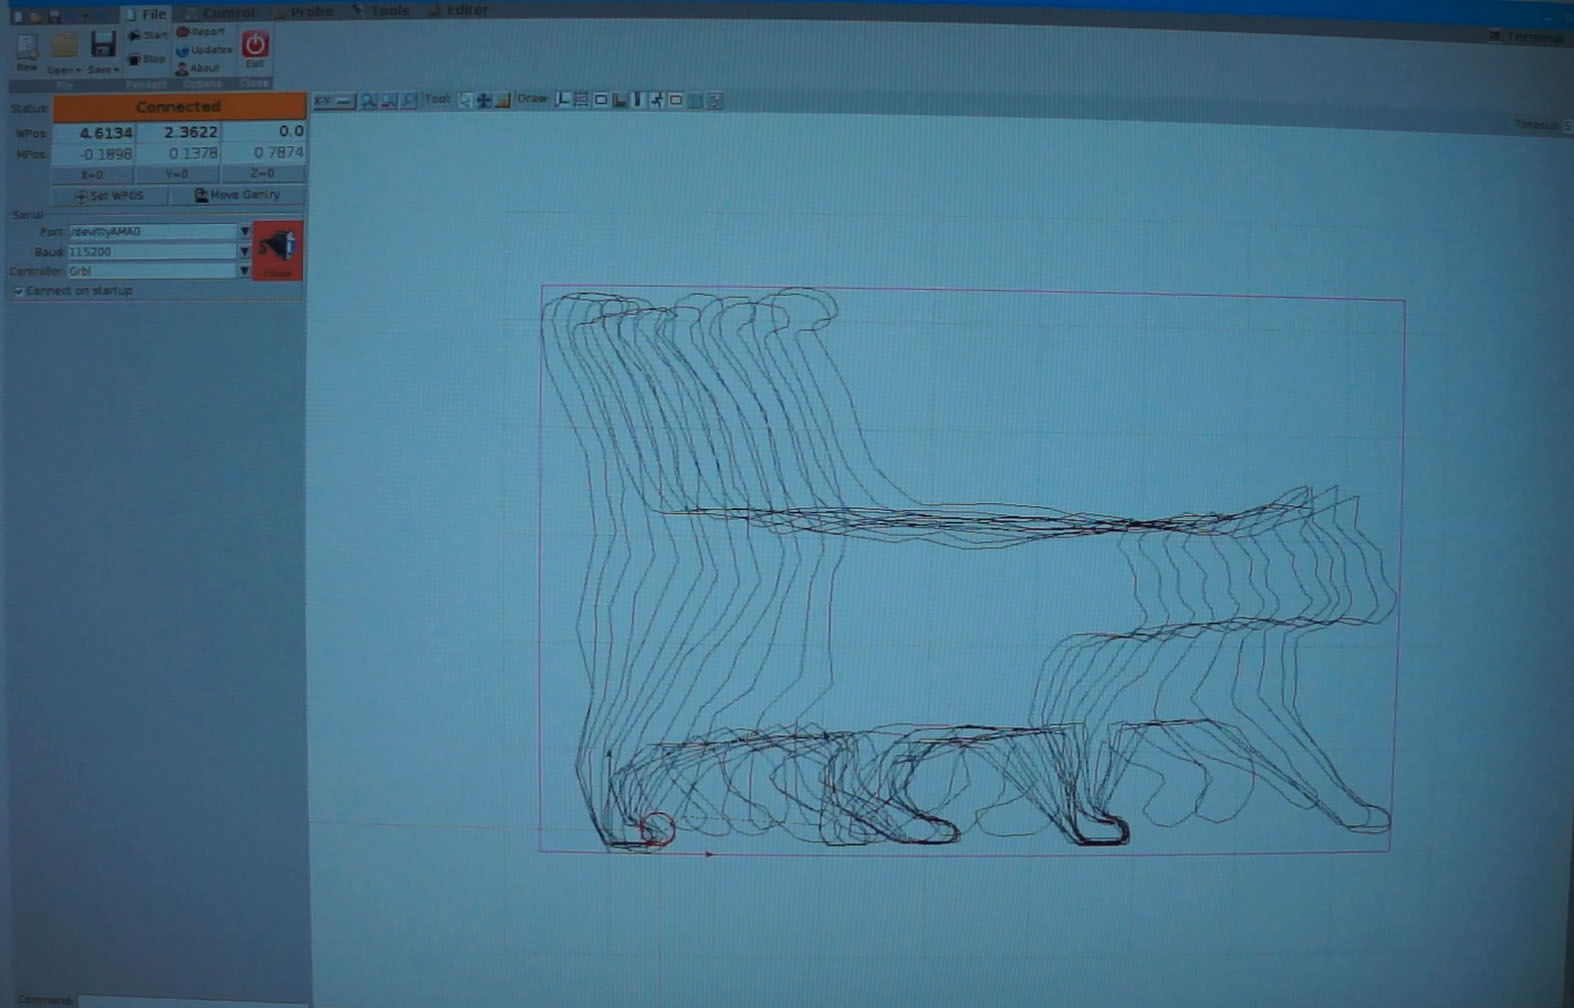The height and width of the screenshot is (1008, 1574).
Task: Open the Baud rate dropdown arrow
Action: (x=244, y=251)
